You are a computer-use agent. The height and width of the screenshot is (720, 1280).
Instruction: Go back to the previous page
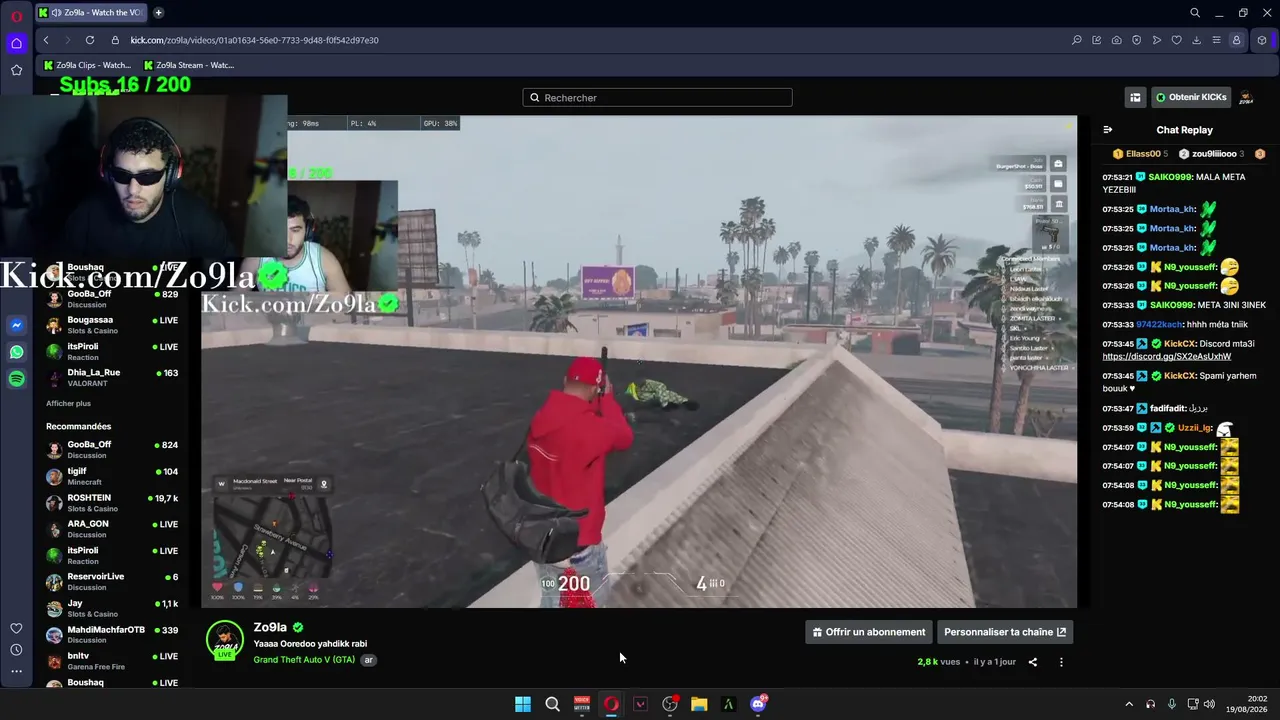point(46,40)
